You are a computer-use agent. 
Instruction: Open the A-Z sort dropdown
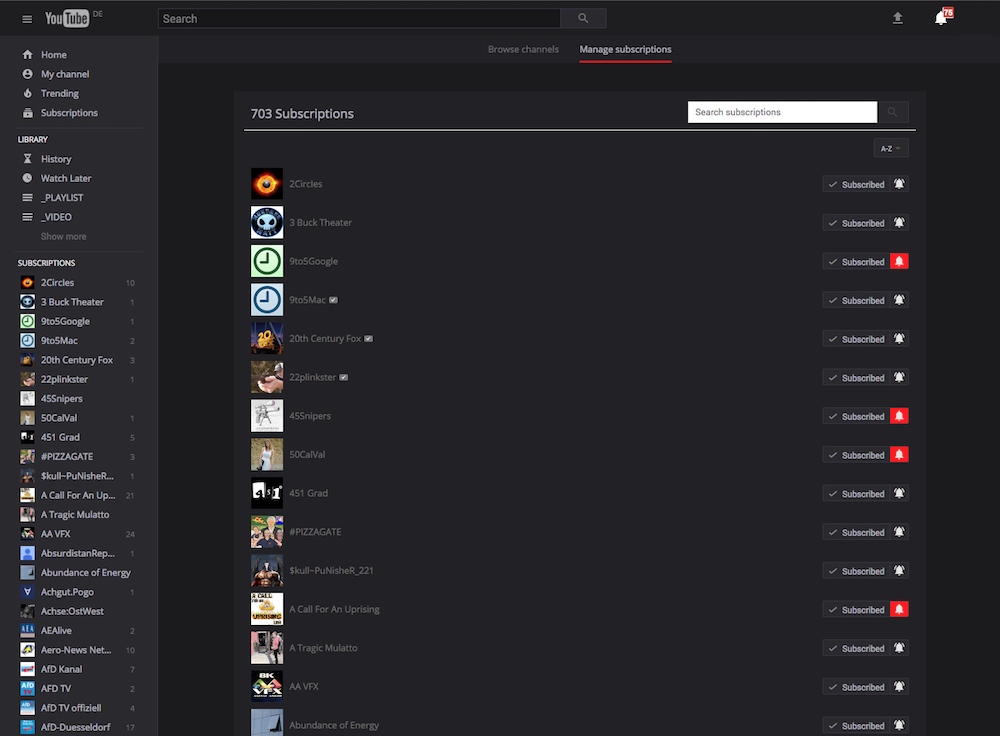(x=890, y=149)
